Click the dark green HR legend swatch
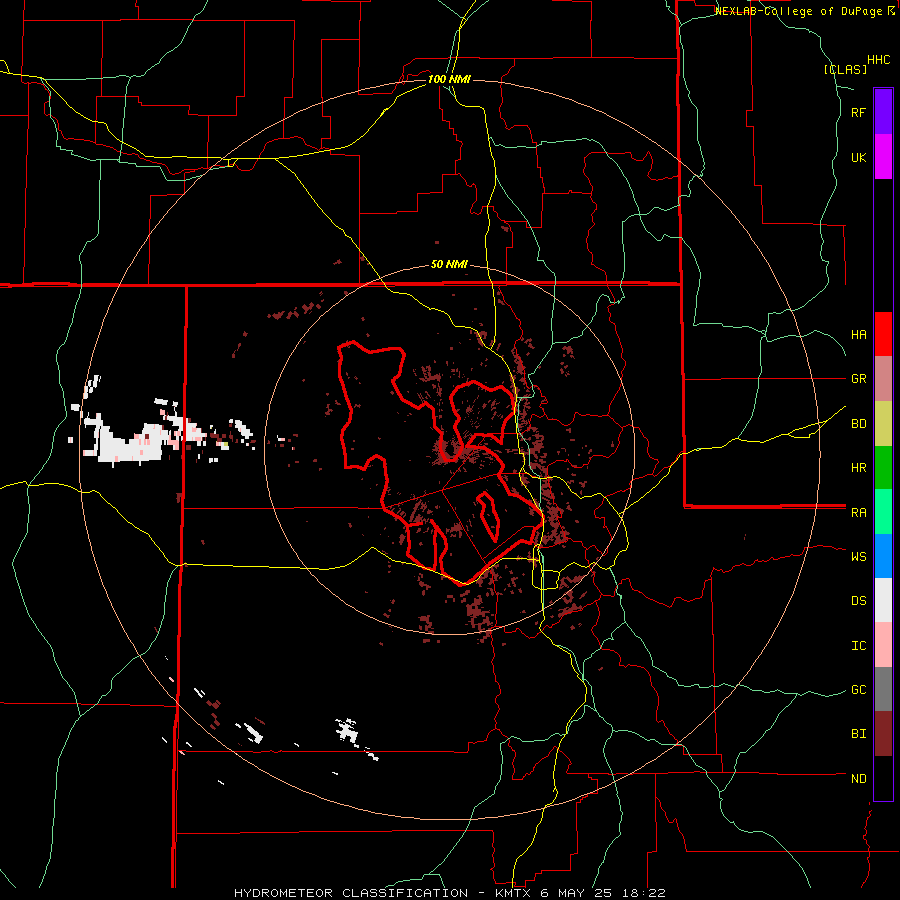Screen dimensions: 900x900 (883, 468)
